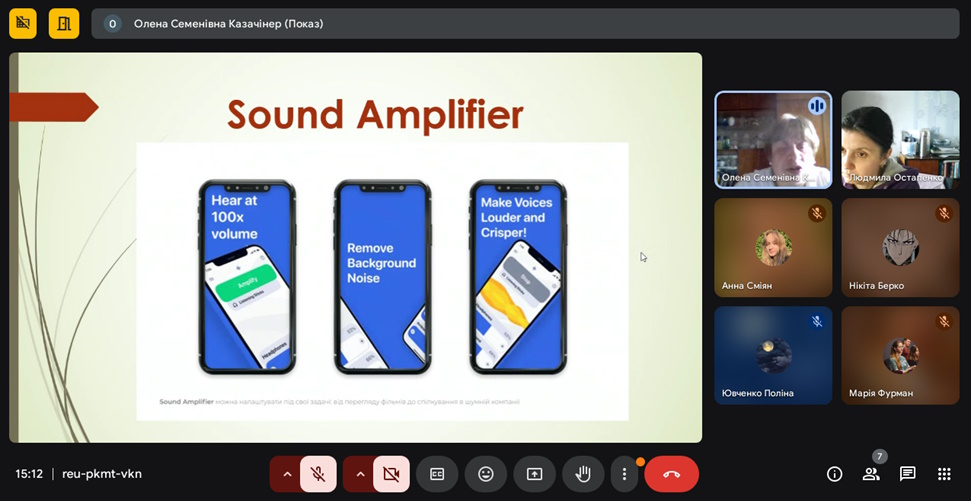Click meeting code reu-pkmt-vkn

click(x=102, y=474)
